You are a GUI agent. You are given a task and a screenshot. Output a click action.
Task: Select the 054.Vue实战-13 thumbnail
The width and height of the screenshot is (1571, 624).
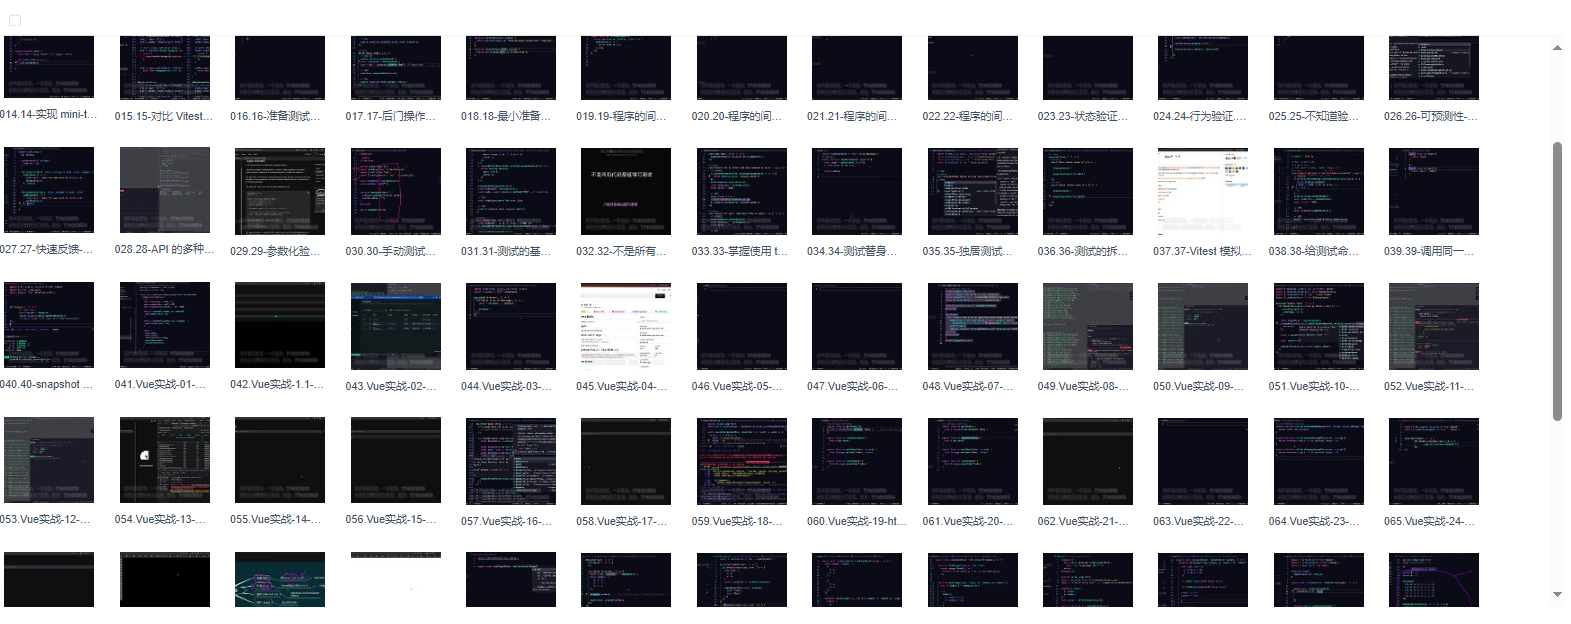tap(164, 460)
